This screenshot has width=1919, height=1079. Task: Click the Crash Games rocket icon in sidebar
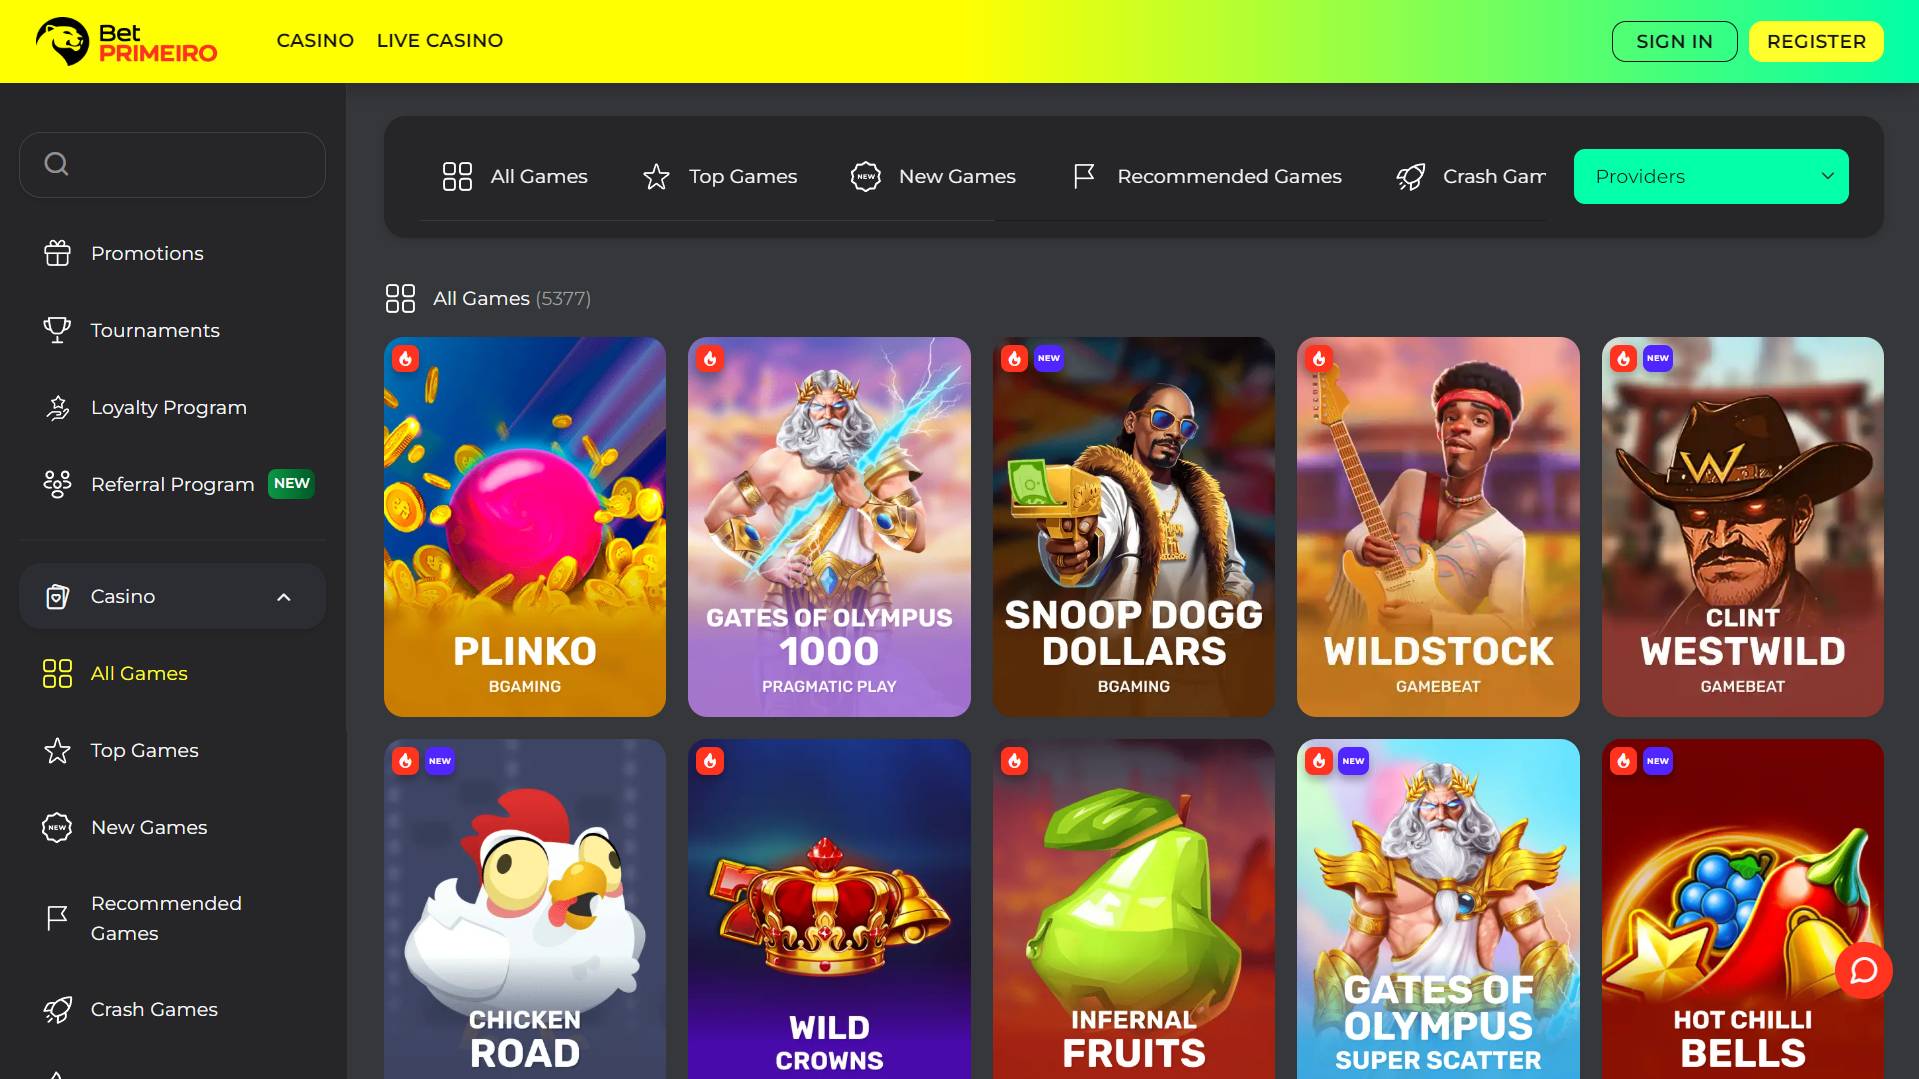[x=57, y=1010]
